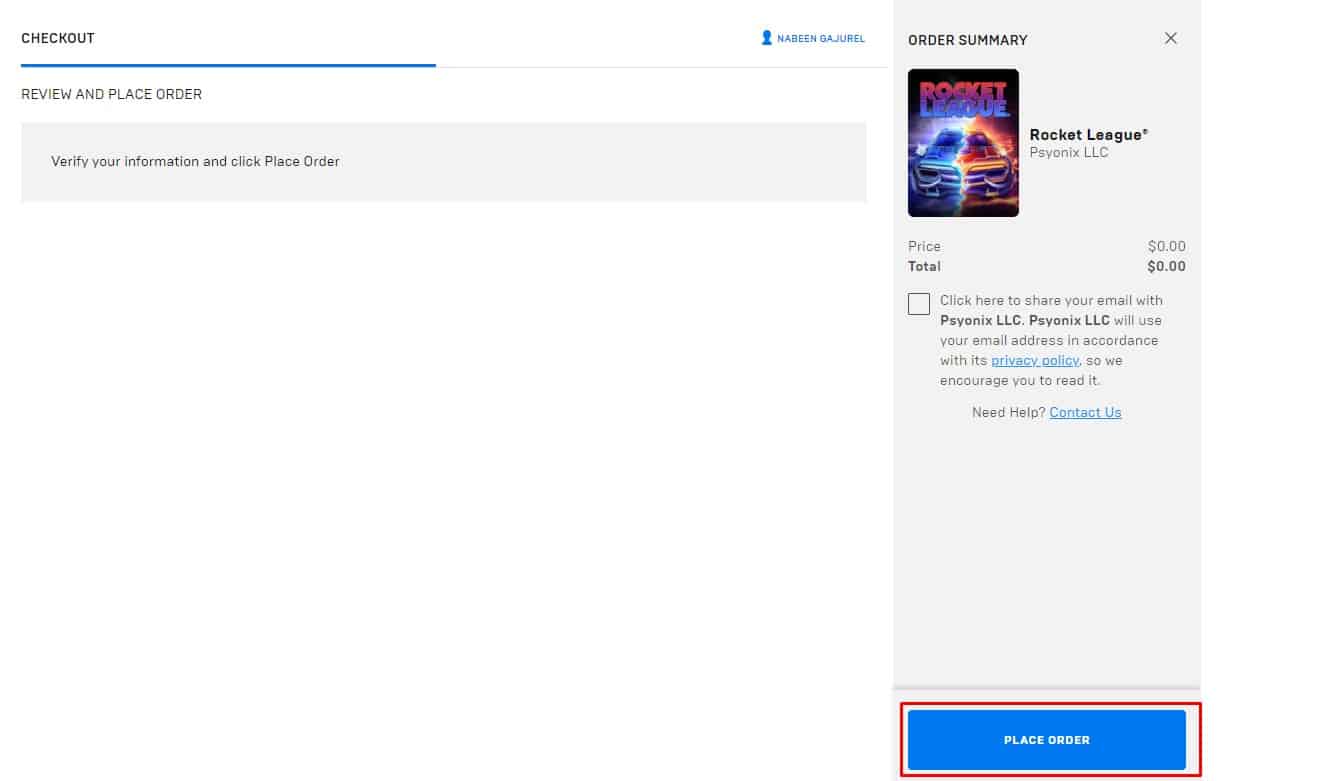Open the privacy policy link
Screen dimensions: 1322x781
1035,360
